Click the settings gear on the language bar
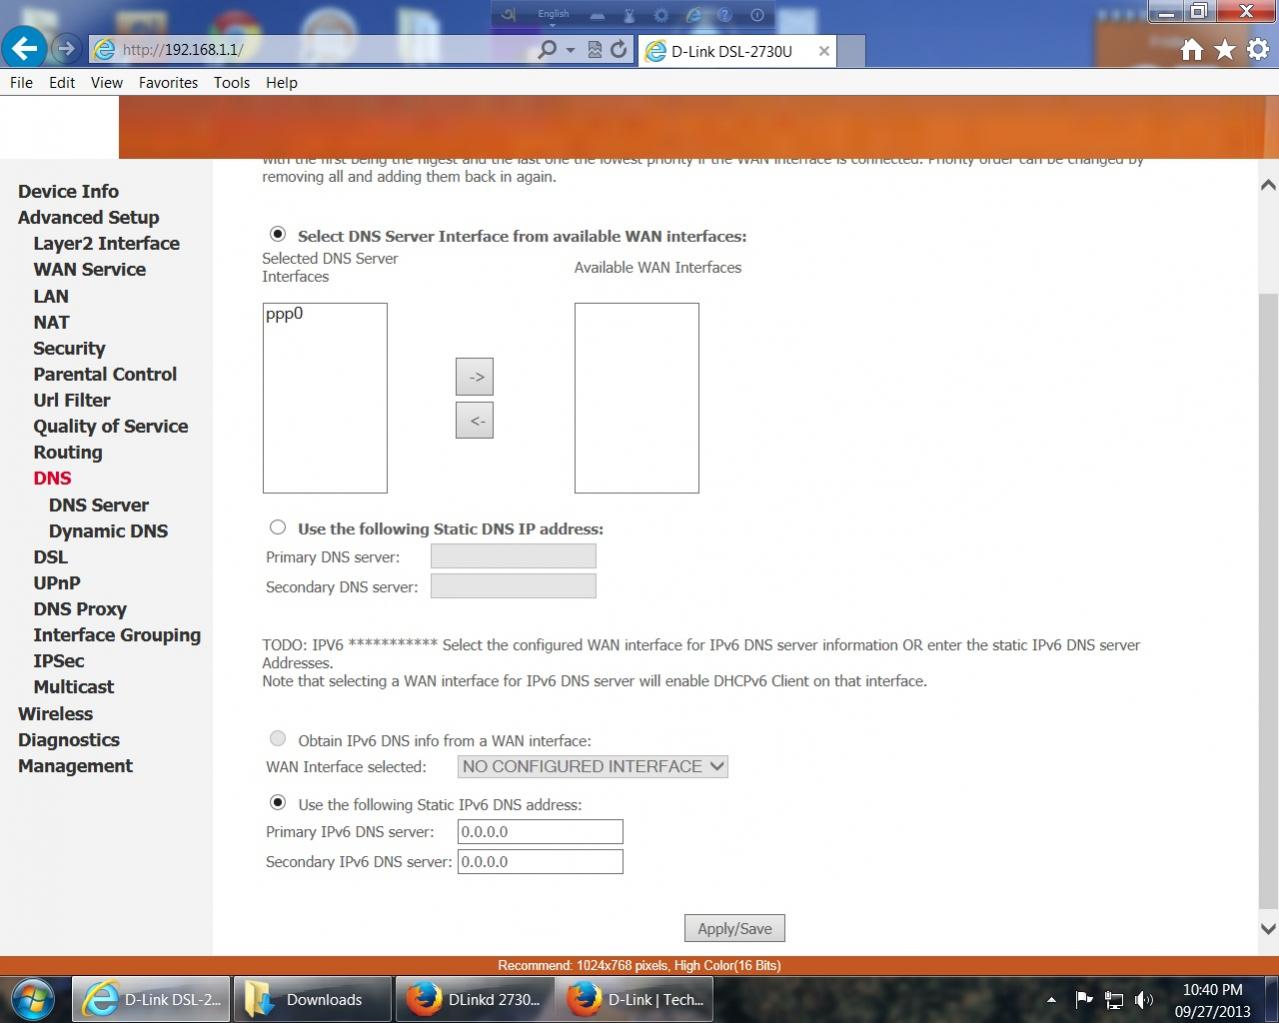 (x=661, y=15)
